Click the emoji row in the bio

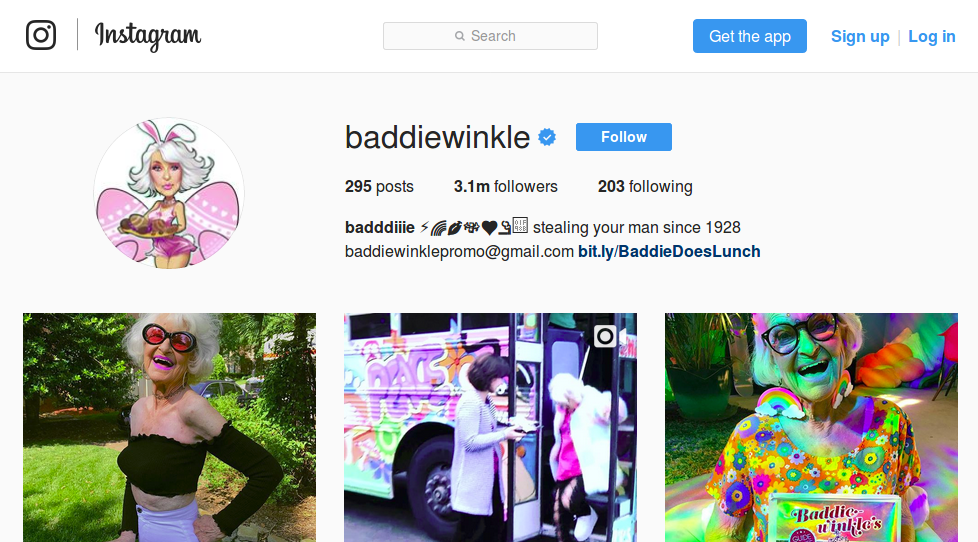(x=474, y=226)
